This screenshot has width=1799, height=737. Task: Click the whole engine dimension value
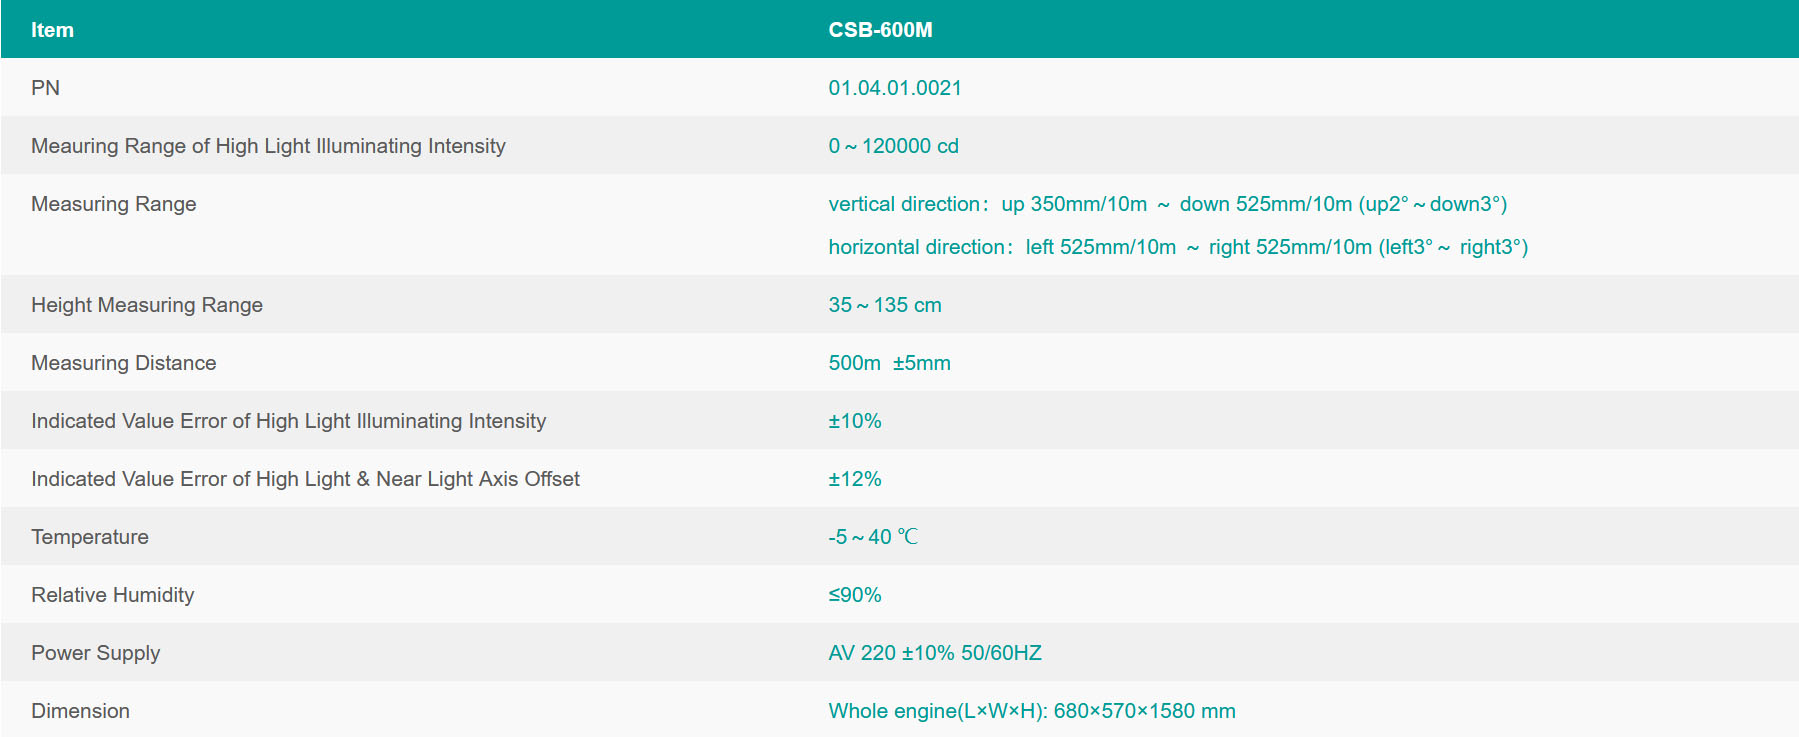pyautogui.click(x=1031, y=711)
